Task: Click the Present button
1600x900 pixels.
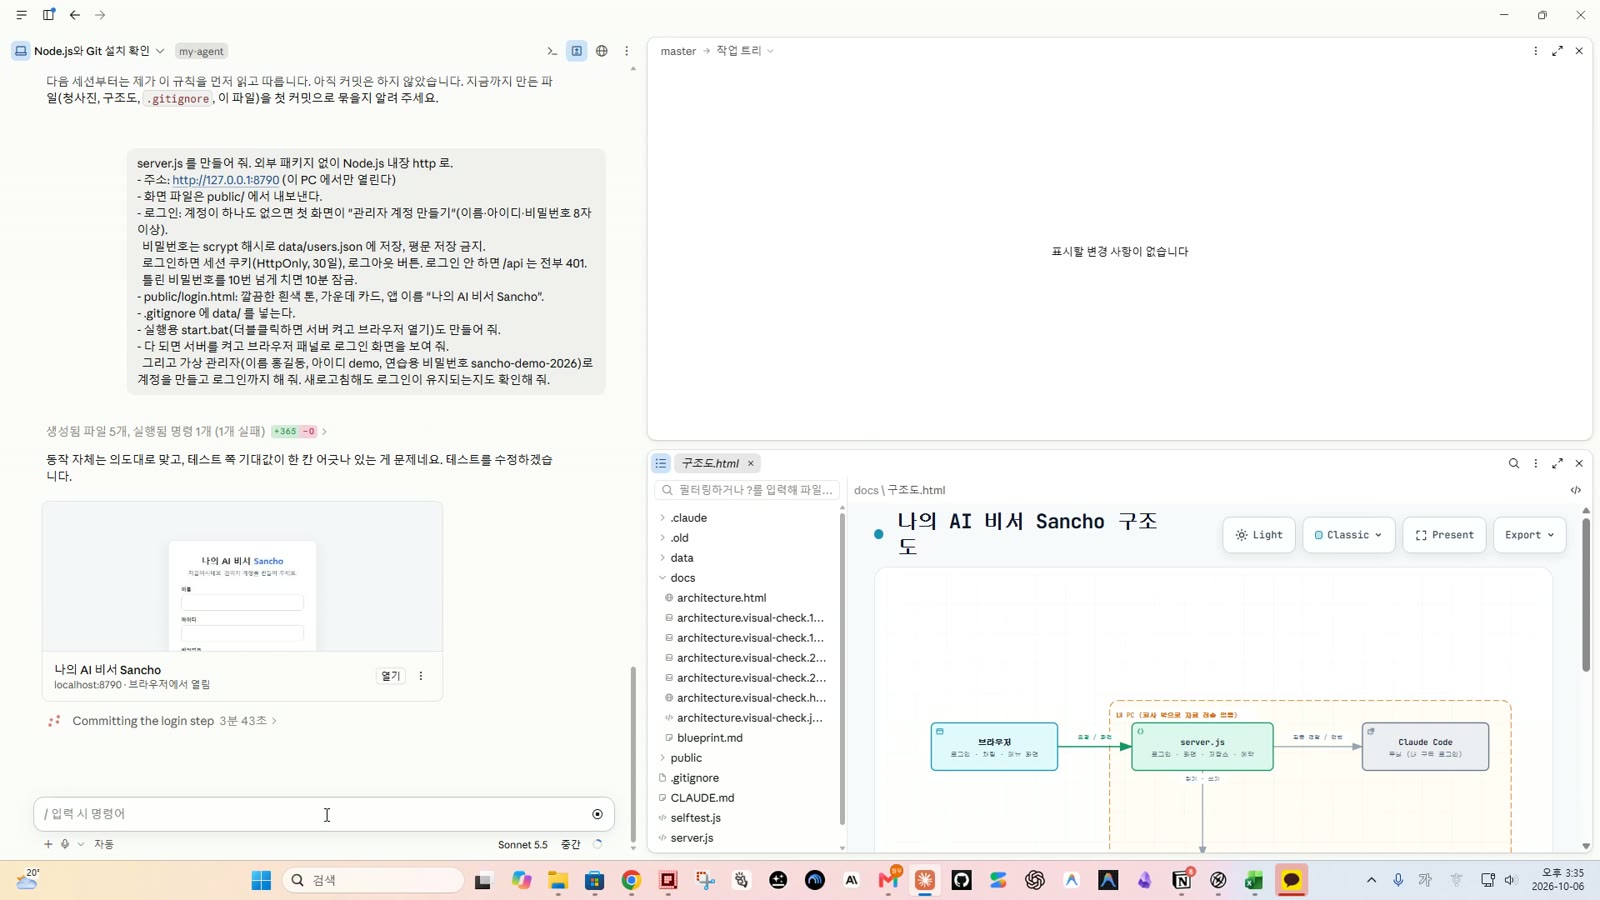Action: click(1444, 535)
